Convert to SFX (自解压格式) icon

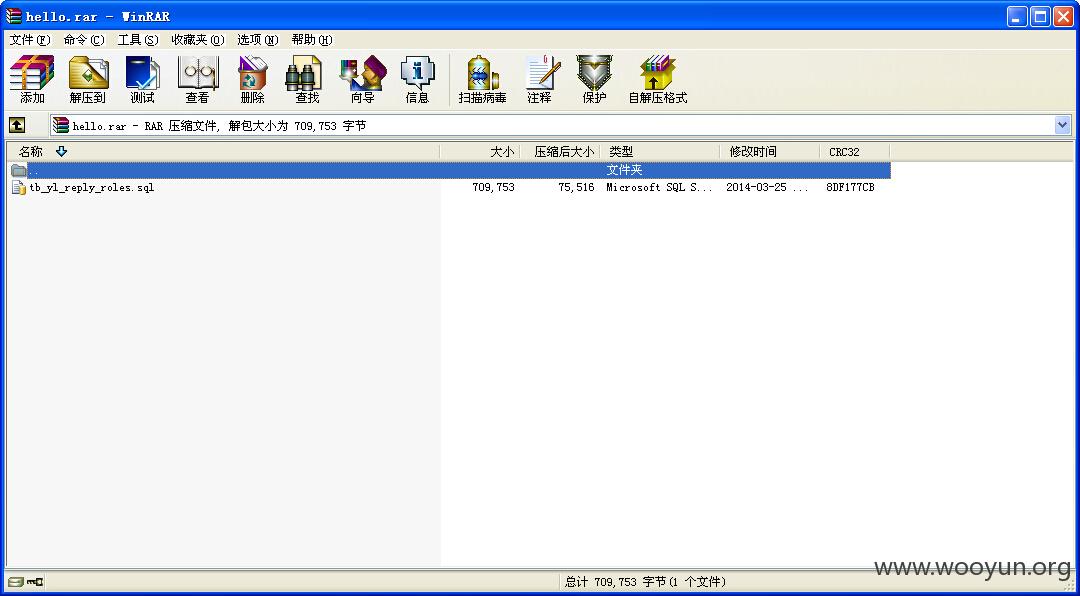[658, 79]
